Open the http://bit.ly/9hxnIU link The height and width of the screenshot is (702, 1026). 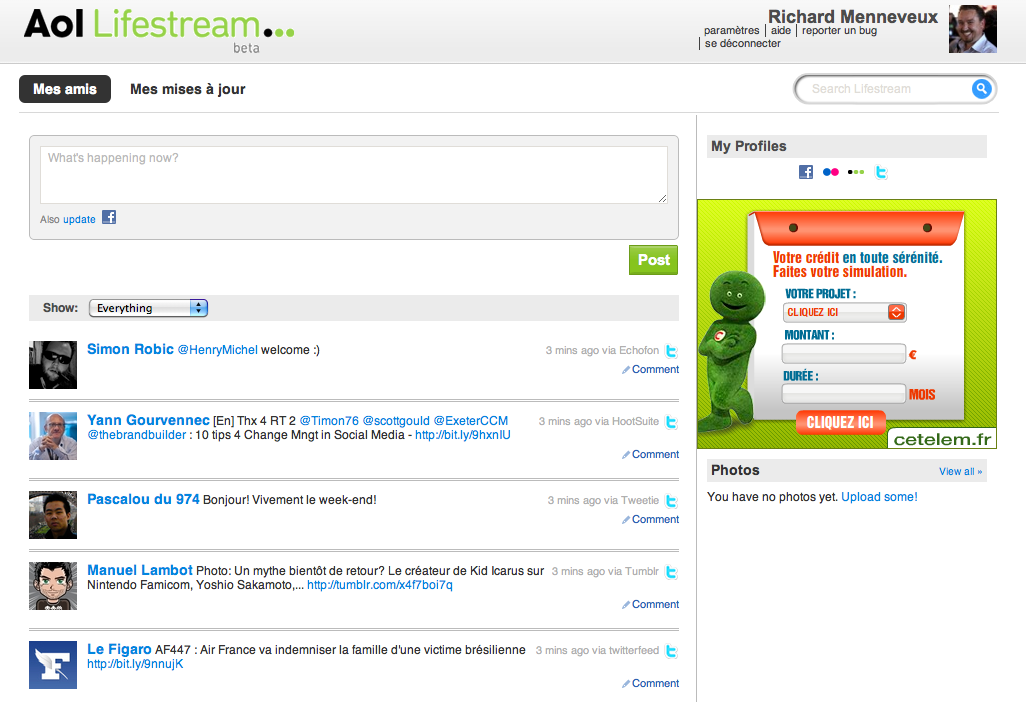coord(463,435)
